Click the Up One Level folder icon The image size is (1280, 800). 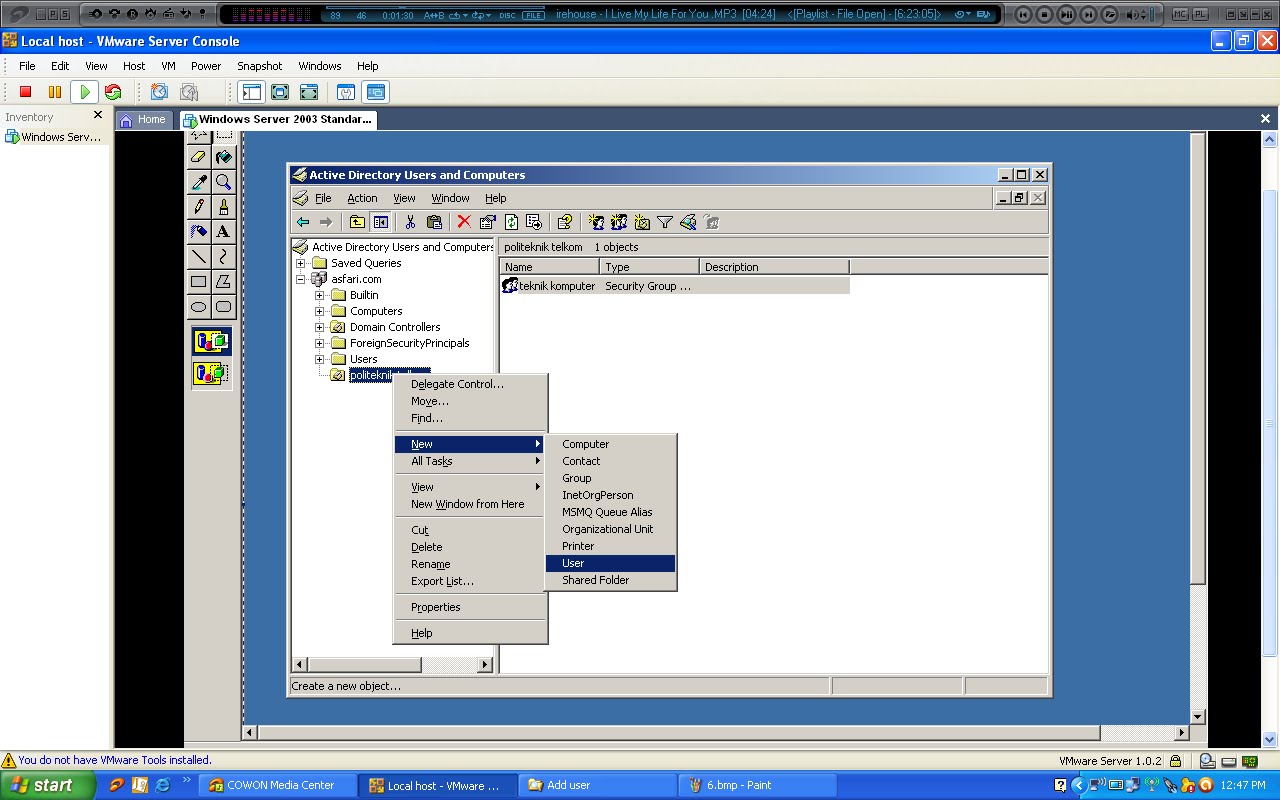(x=357, y=222)
